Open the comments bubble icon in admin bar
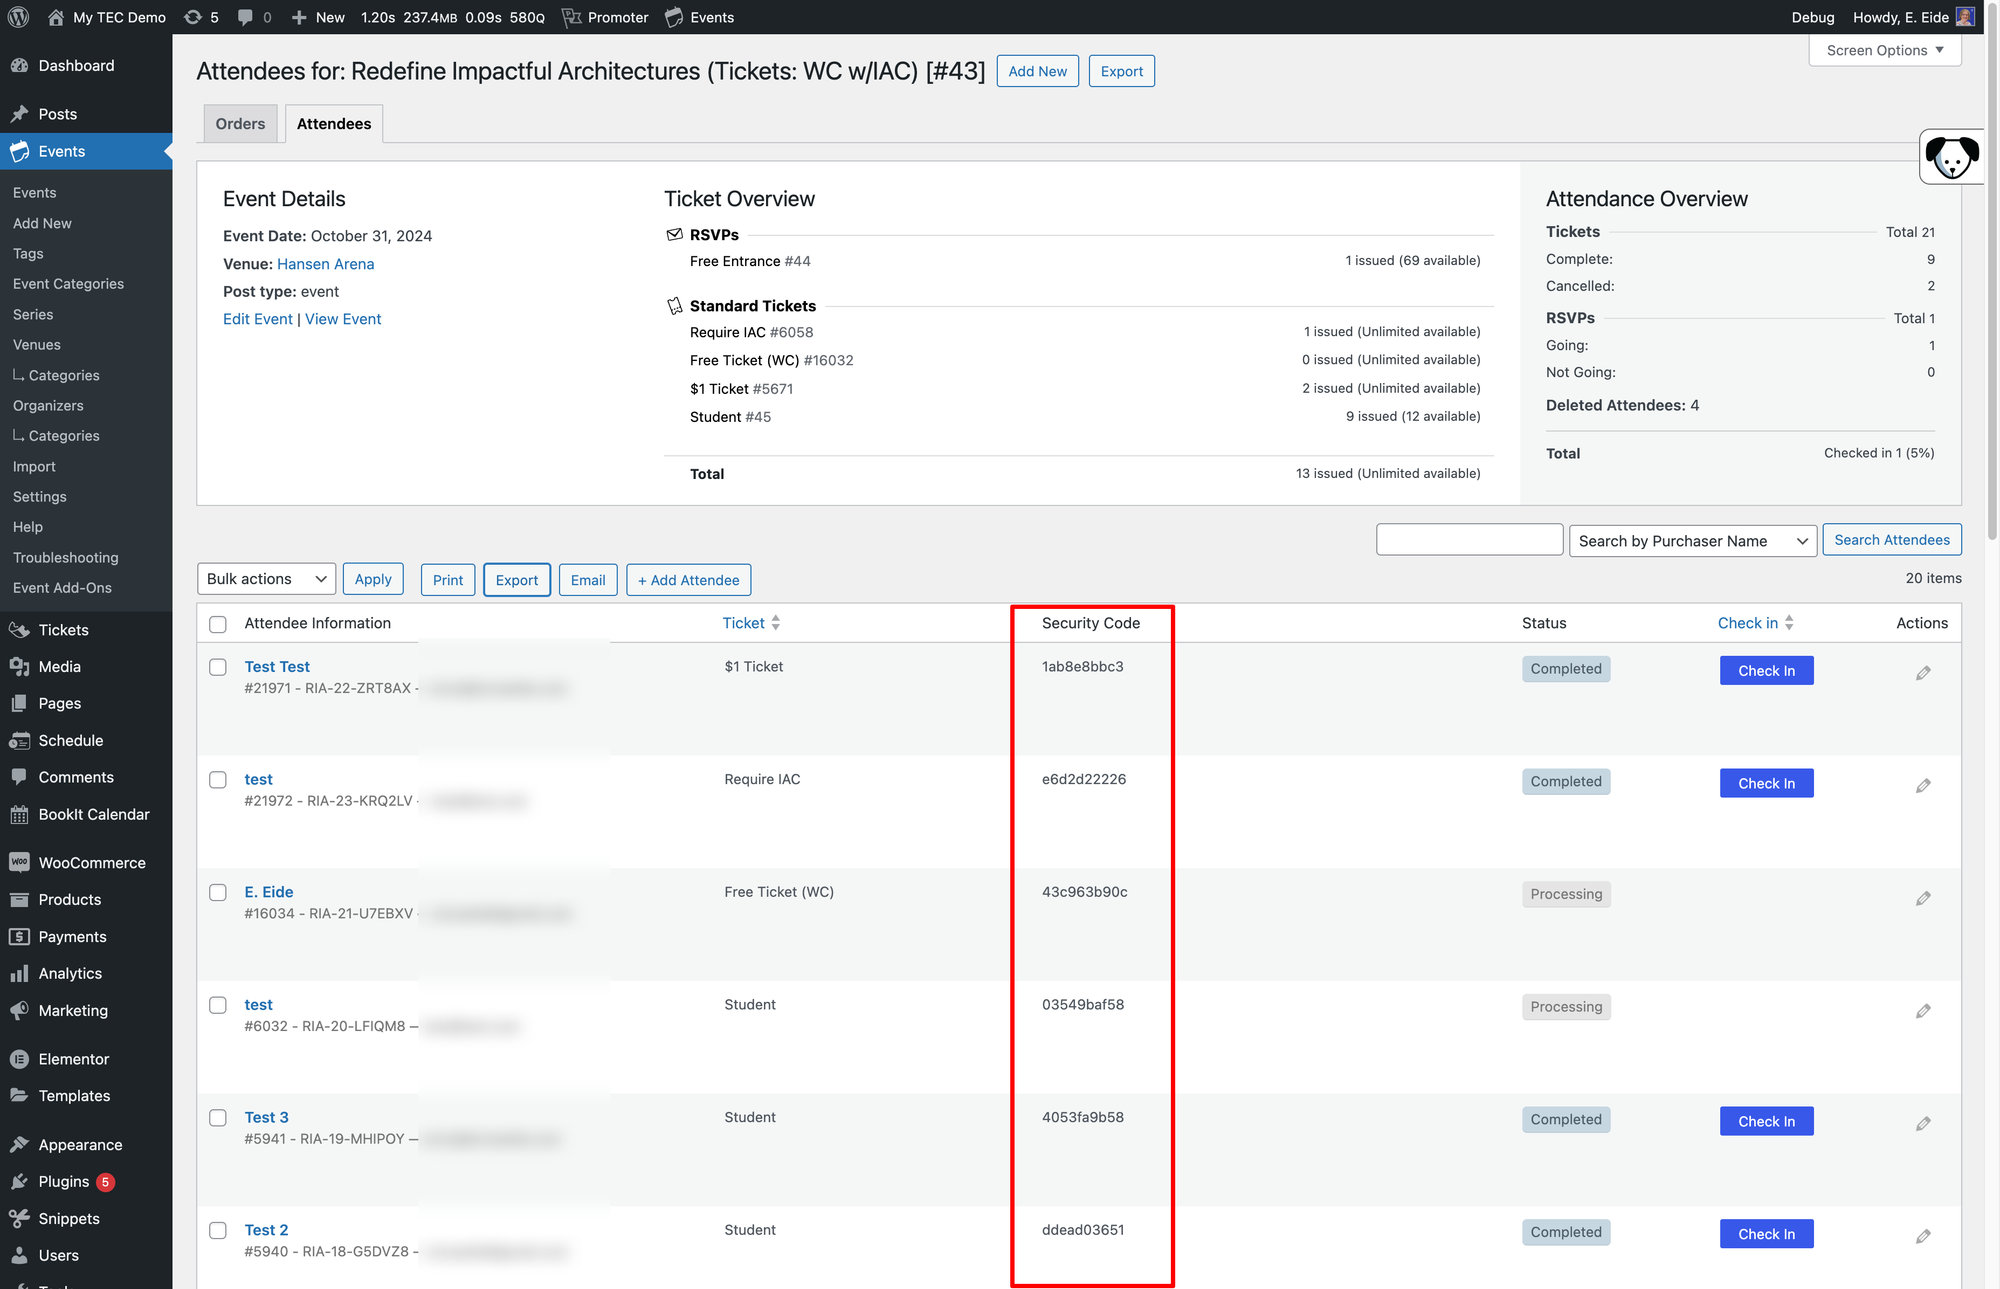The height and width of the screenshot is (1289, 2000). point(245,17)
